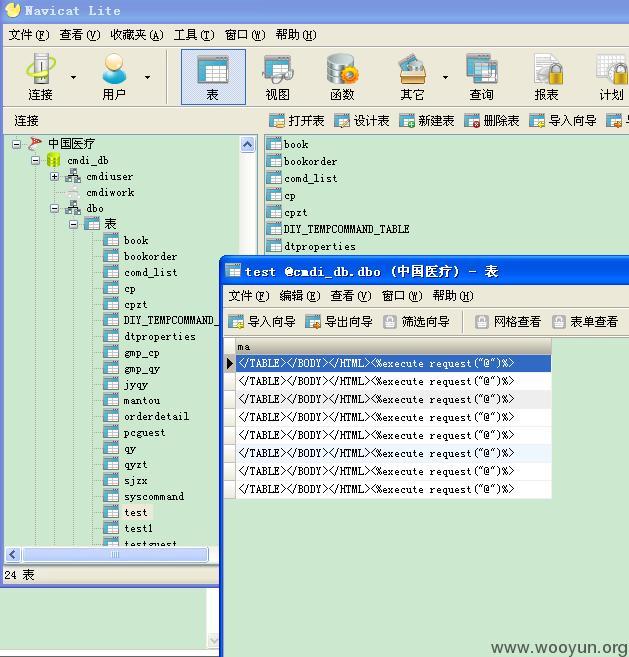Collapse the 表 tables node in tree
This screenshot has height=657, width=629.
(x=73, y=224)
